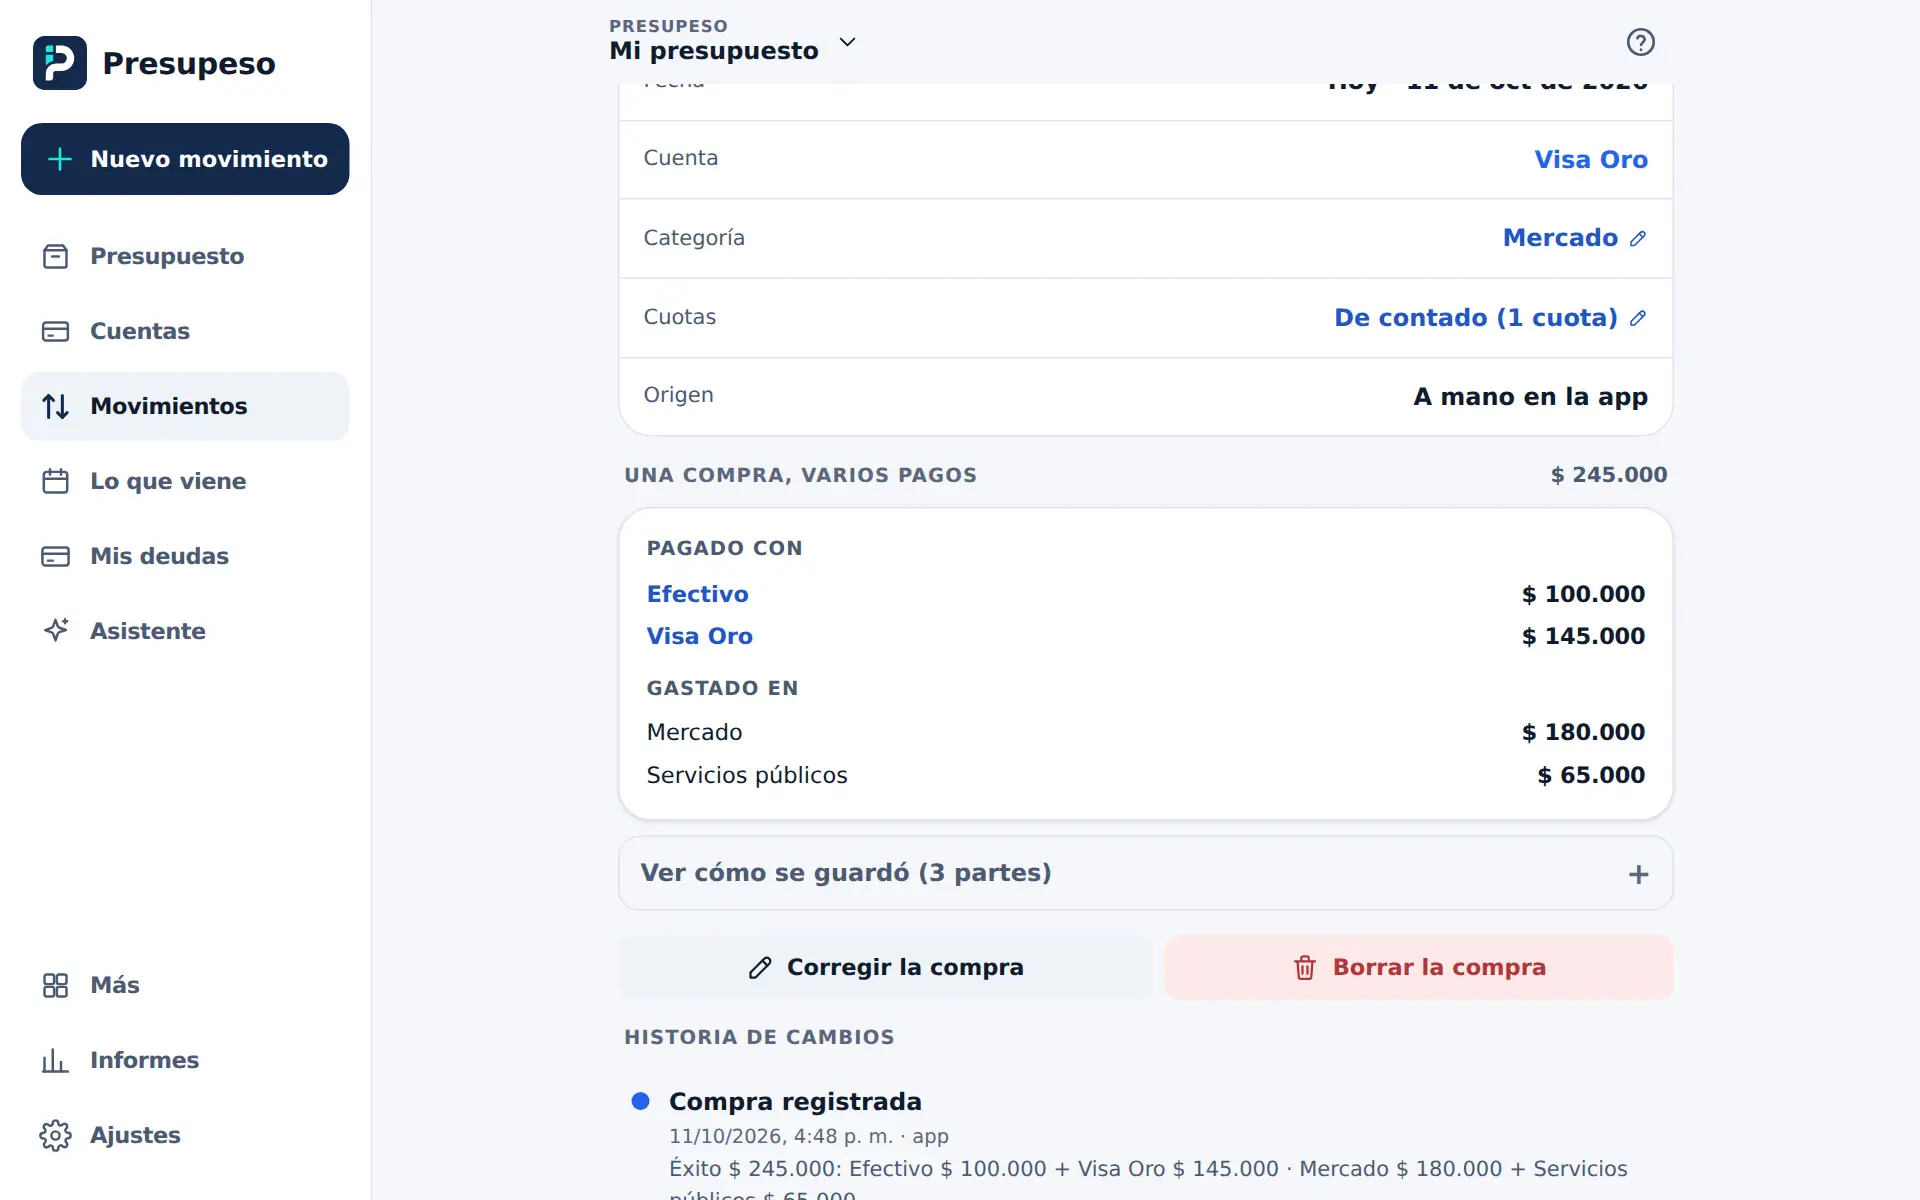This screenshot has width=1920, height=1200.
Task: Go to Mis deudas section
Action: click(x=185, y=556)
